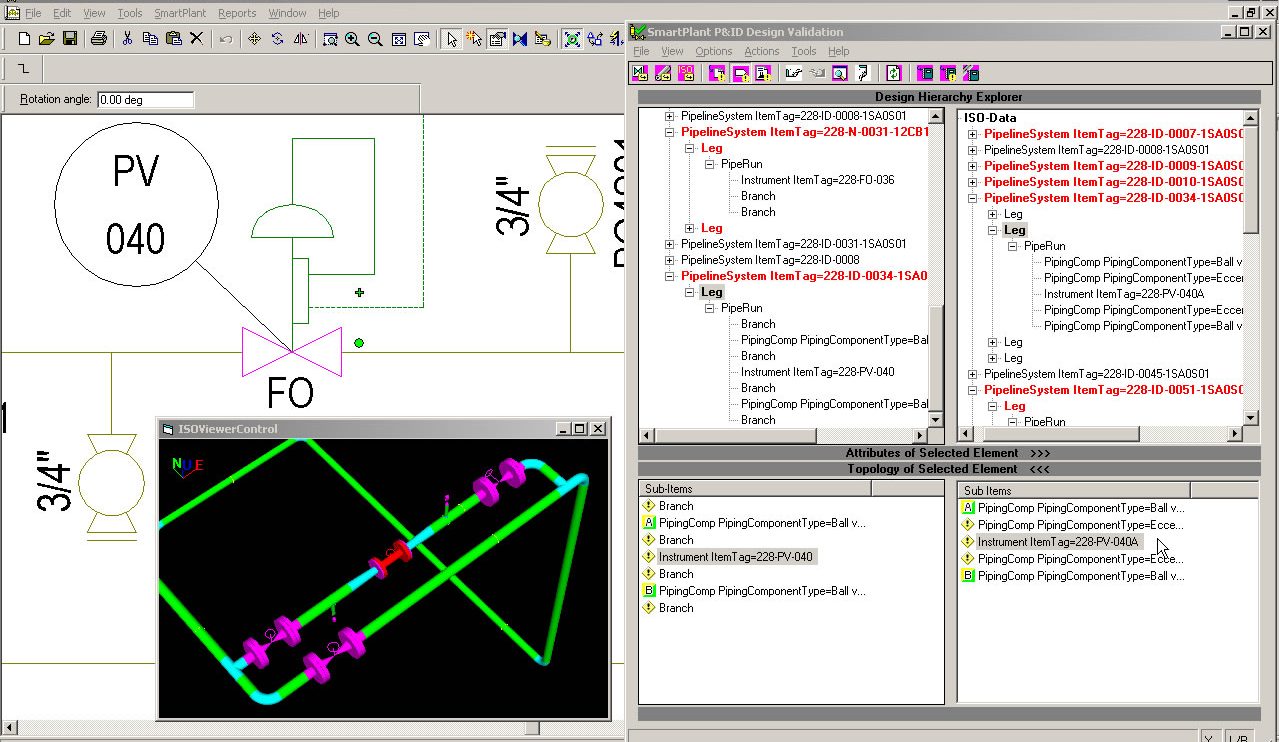Click the Design Hierarchy Explorer header bar
Image resolution: width=1279 pixels, height=742 pixels.
[x=948, y=97]
